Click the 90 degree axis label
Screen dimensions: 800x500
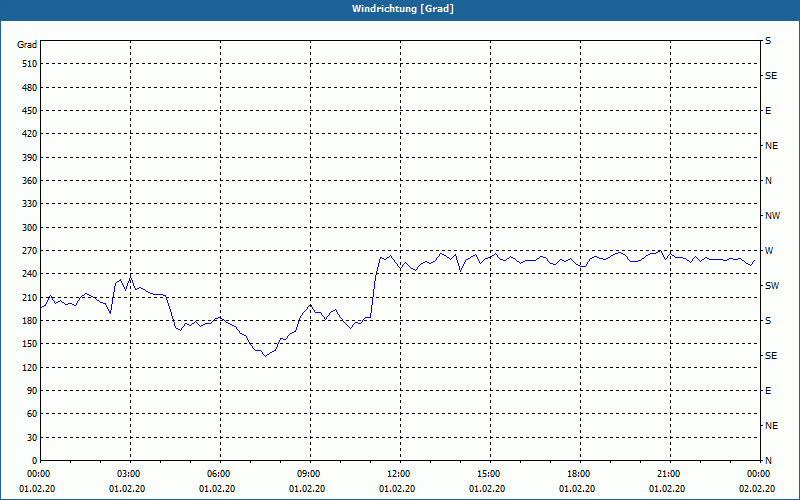(32, 390)
